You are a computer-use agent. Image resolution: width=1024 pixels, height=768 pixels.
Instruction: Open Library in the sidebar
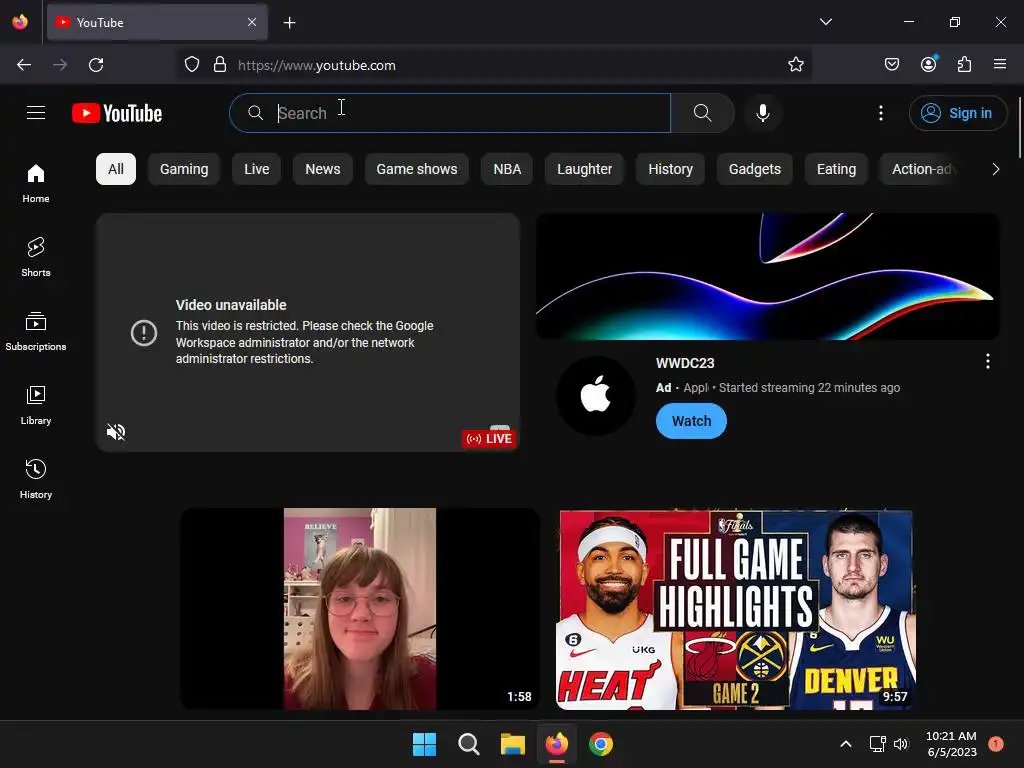(36, 405)
